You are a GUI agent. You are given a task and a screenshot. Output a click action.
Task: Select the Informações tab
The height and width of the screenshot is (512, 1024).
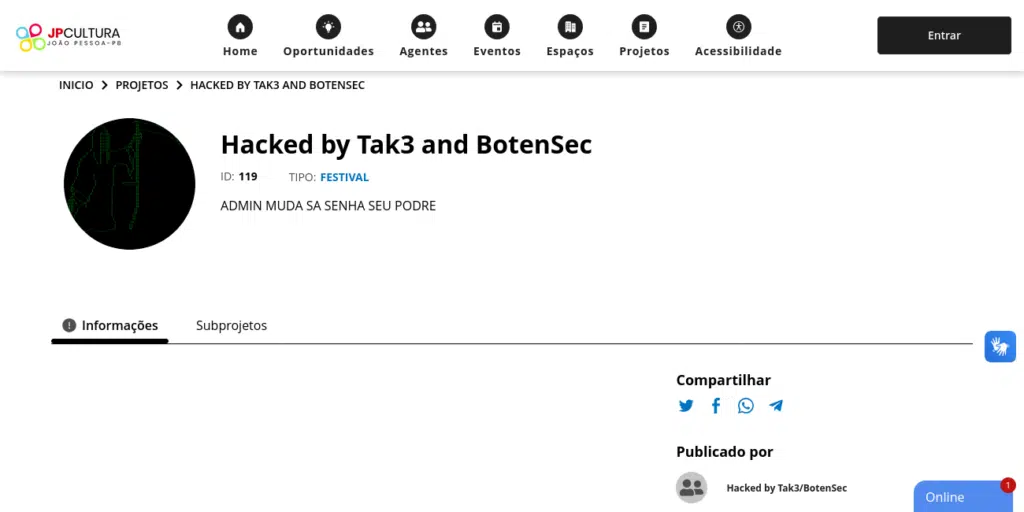click(110, 326)
